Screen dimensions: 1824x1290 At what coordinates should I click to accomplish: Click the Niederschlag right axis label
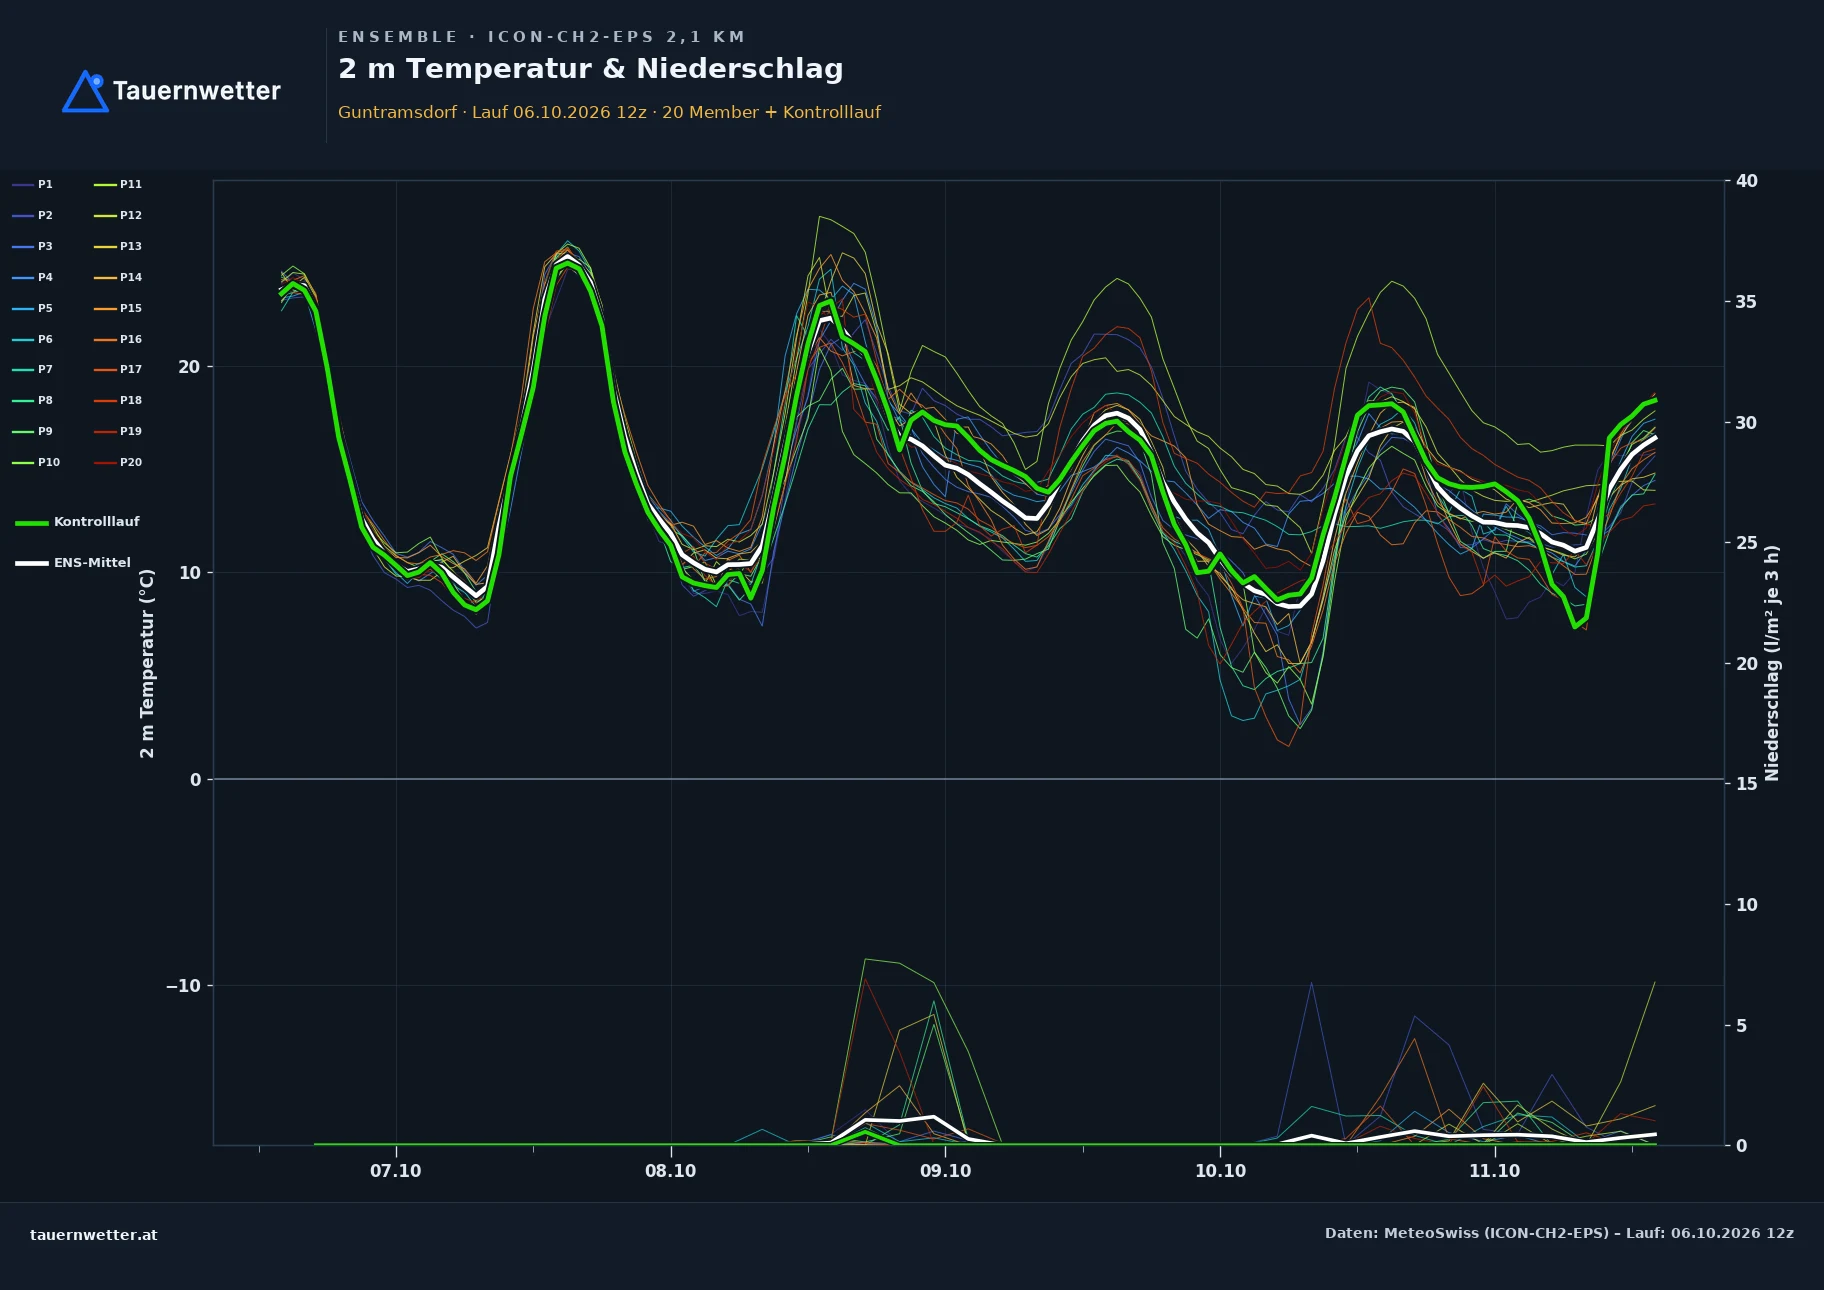[x=1772, y=663]
